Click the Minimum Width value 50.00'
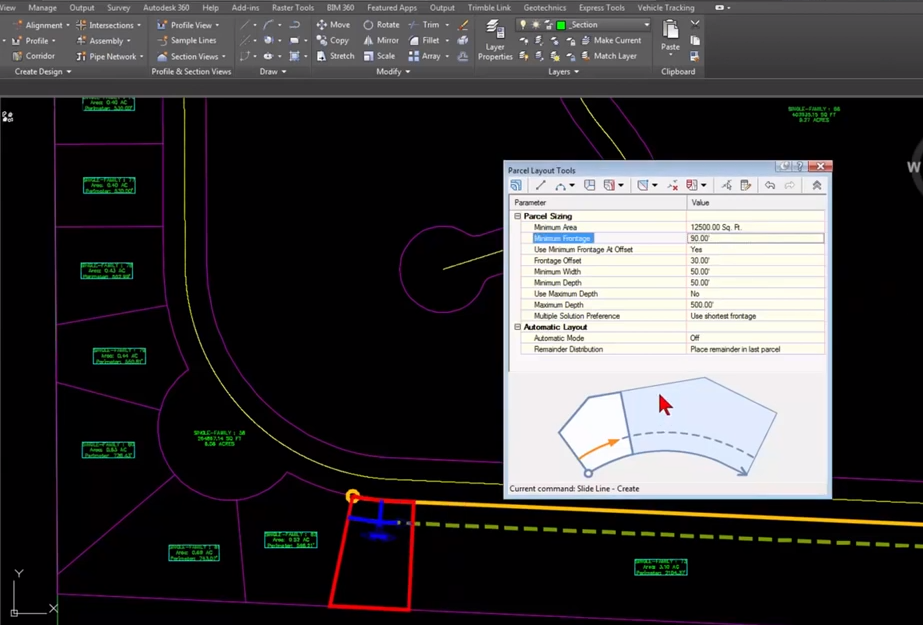This screenshot has height=625, width=923. pyautogui.click(x=755, y=272)
